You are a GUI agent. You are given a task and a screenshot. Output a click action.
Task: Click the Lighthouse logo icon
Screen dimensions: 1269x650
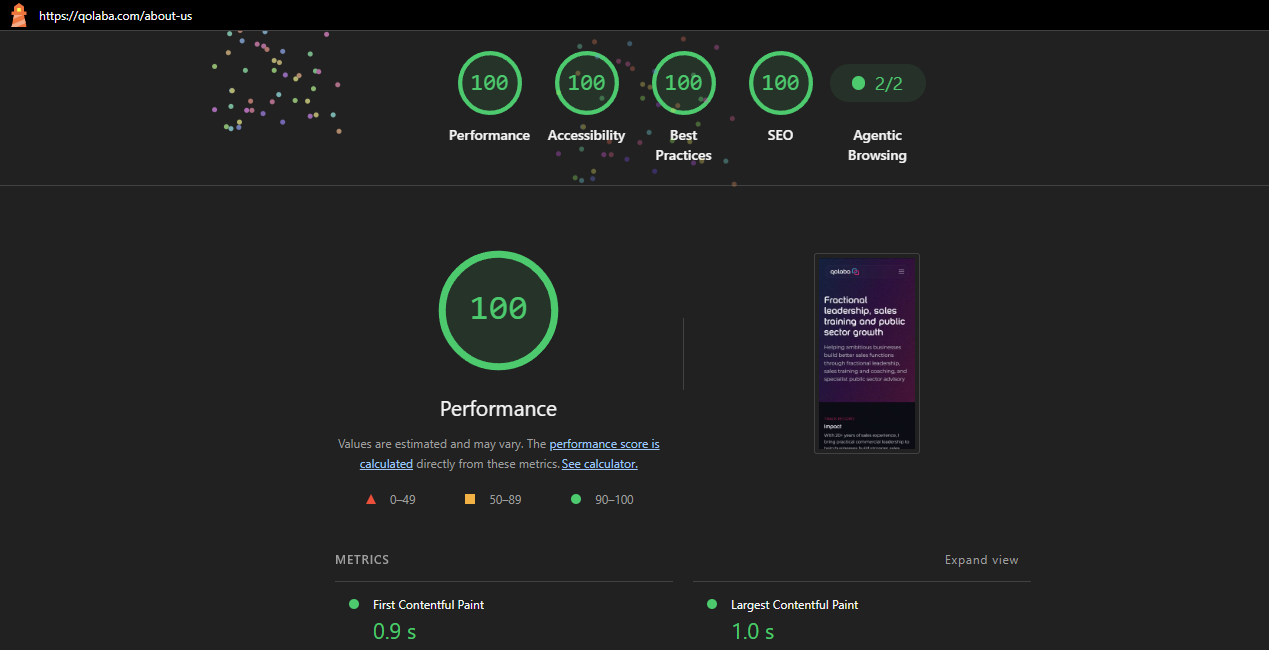(18, 15)
